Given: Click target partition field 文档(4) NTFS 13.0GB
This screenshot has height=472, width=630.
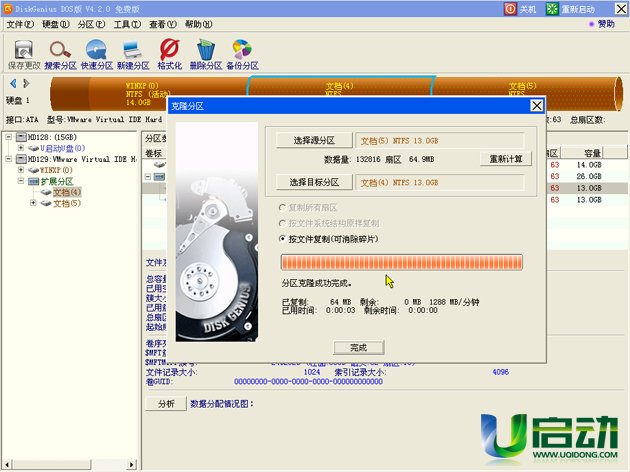Looking at the screenshot, I should (440, 182).
